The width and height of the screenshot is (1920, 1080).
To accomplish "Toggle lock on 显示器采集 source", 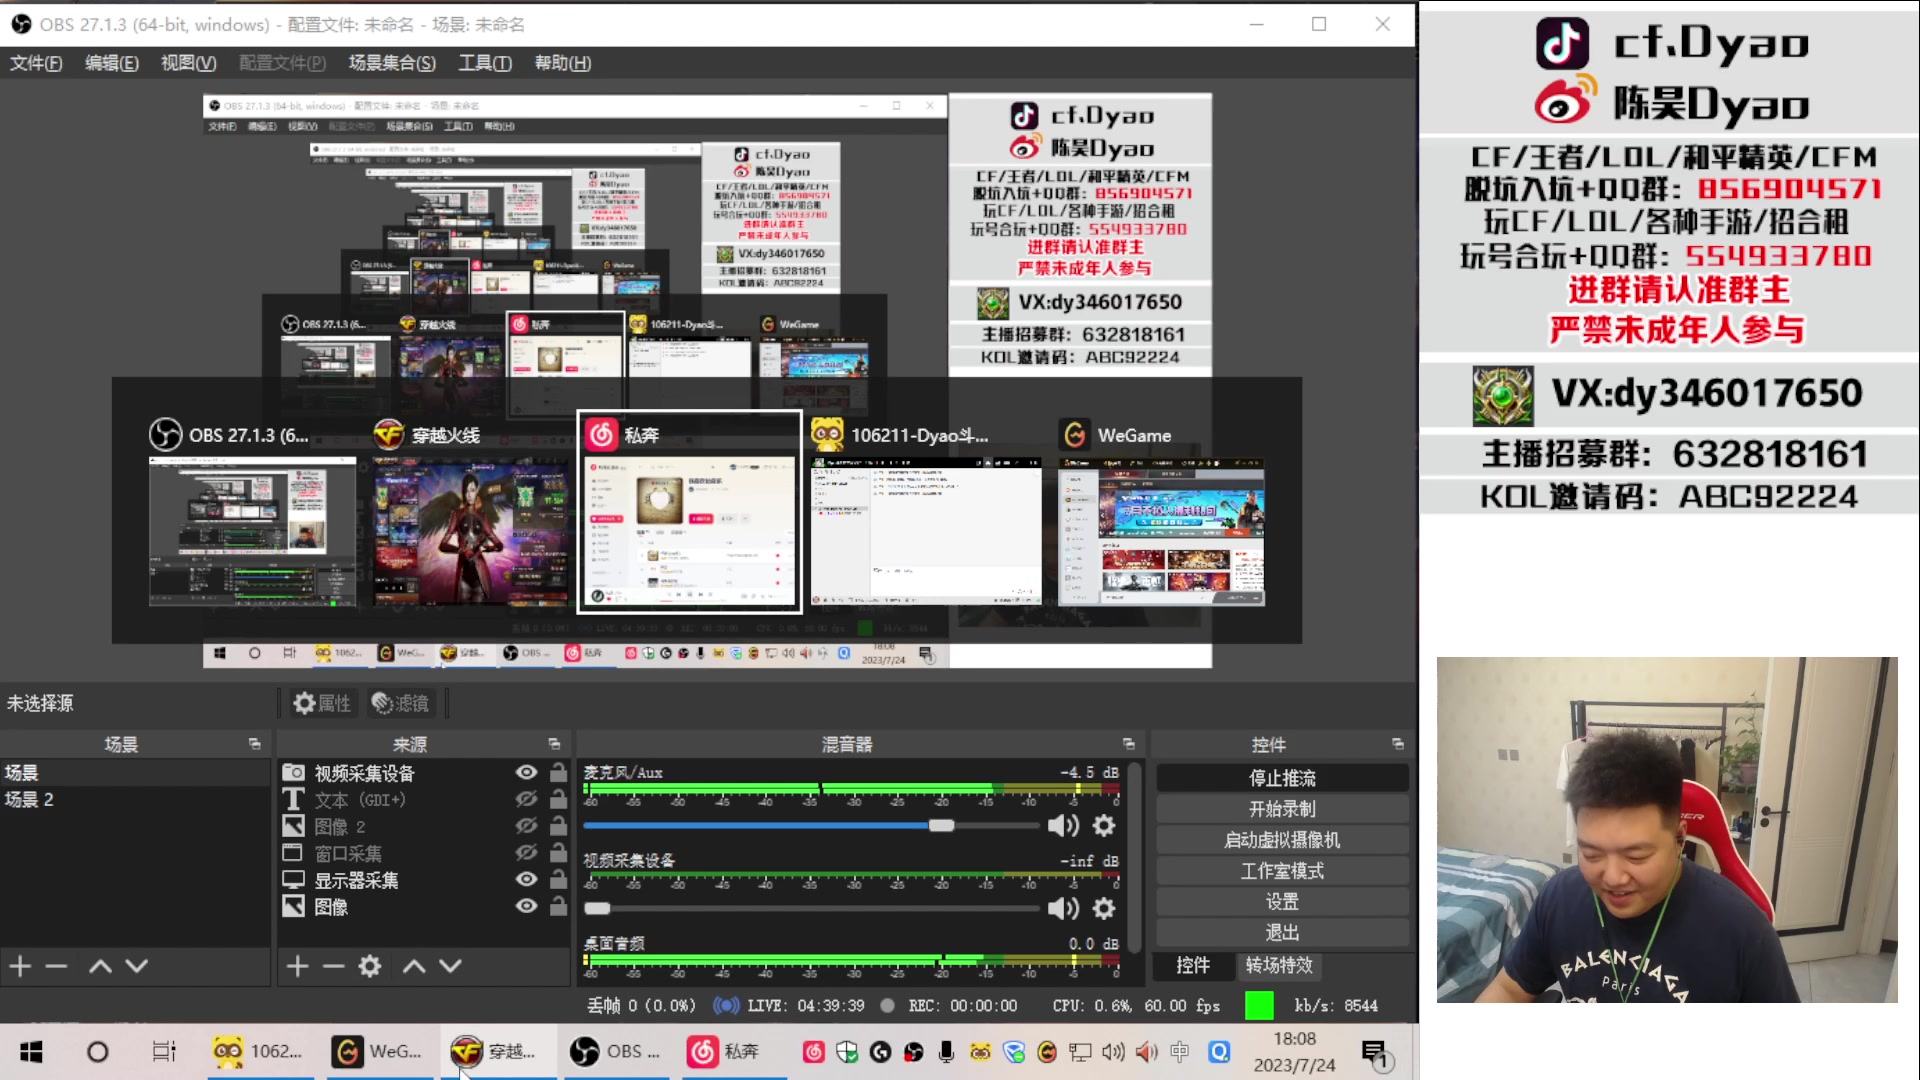I will point(558,880).
